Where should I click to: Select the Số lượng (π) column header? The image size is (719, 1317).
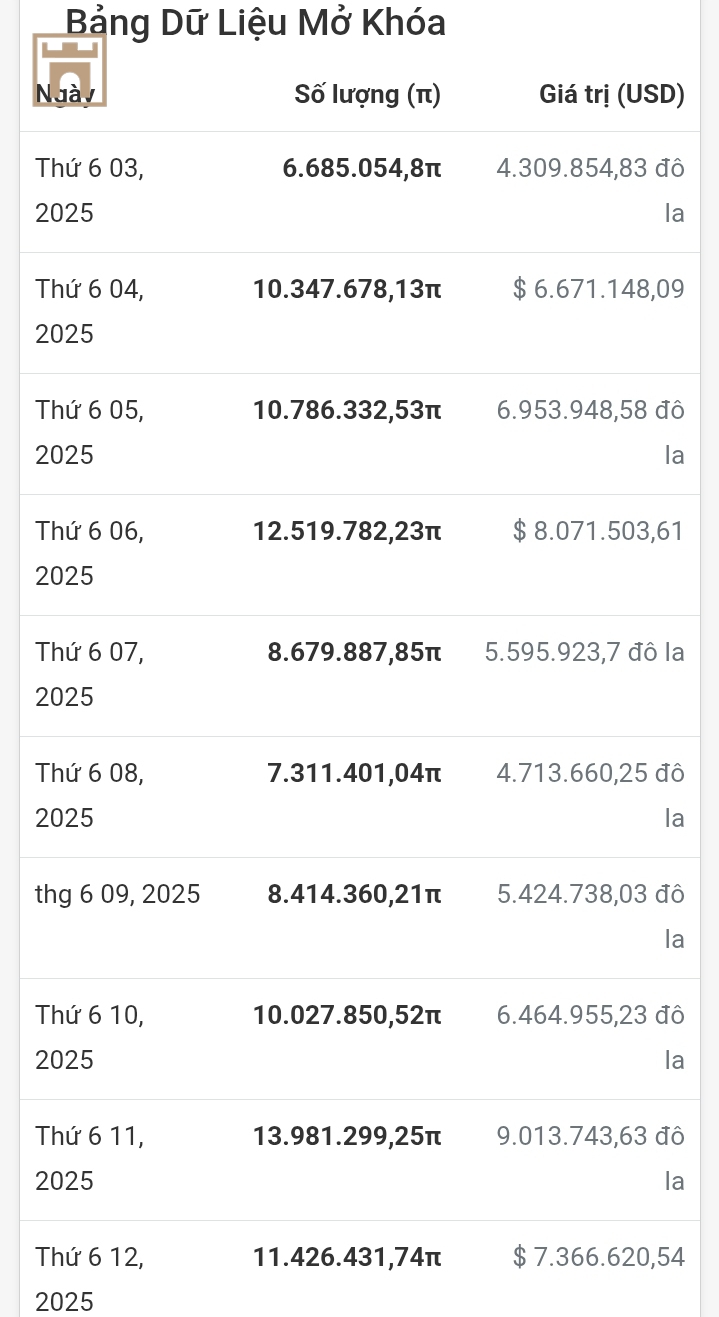pos(368,95)
